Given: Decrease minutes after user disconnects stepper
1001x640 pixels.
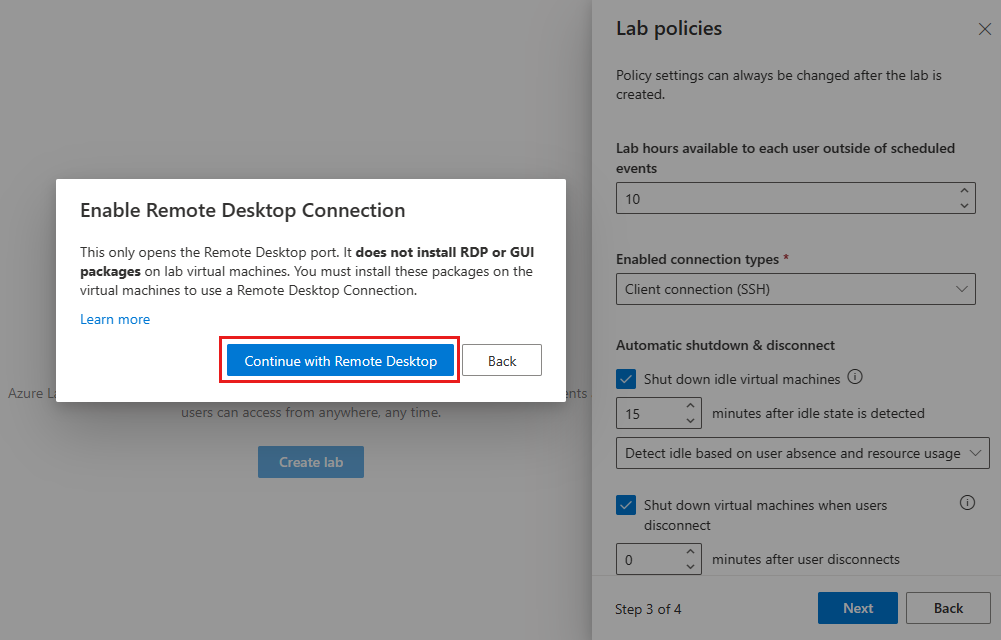Looking at the screenshot, I should pyautogui.click(x=690, y=567).
